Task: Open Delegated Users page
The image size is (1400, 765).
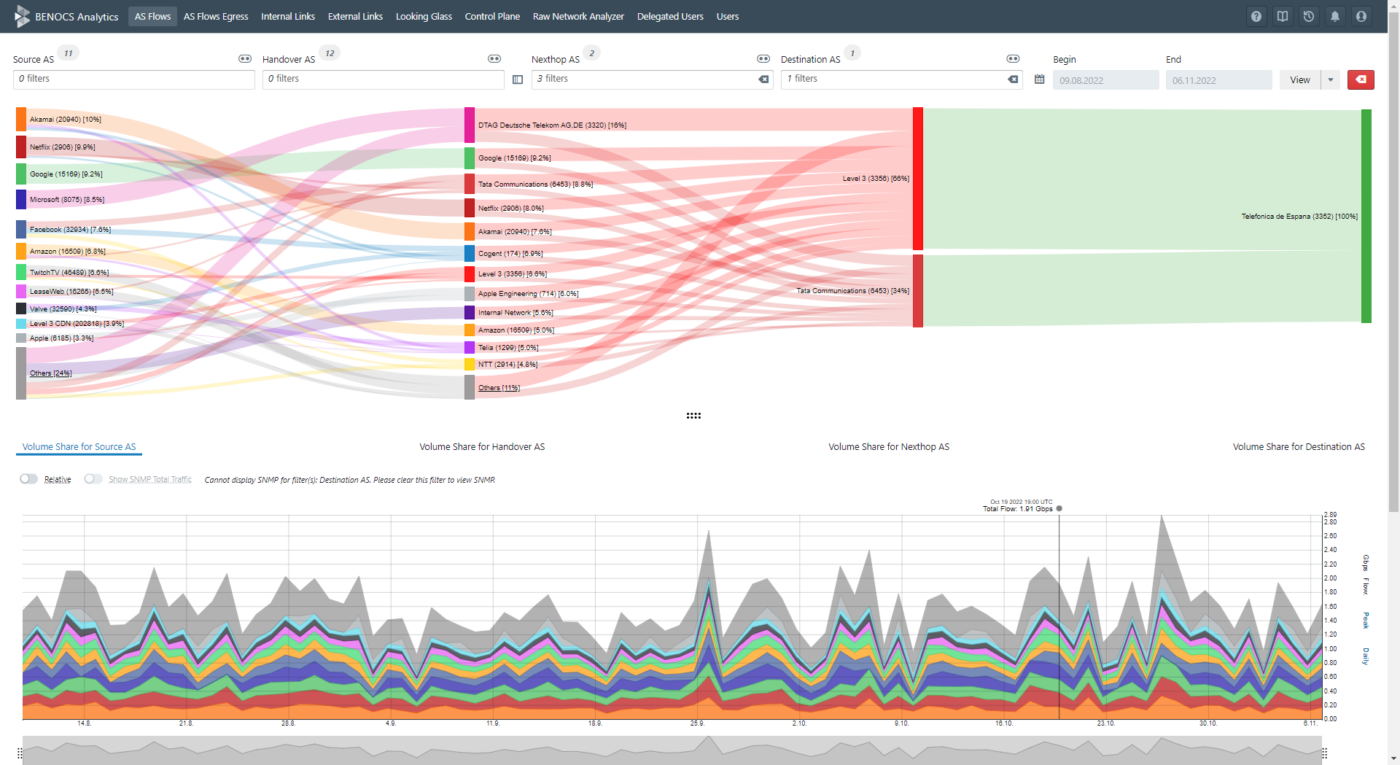Action: [x=670, y=17]
